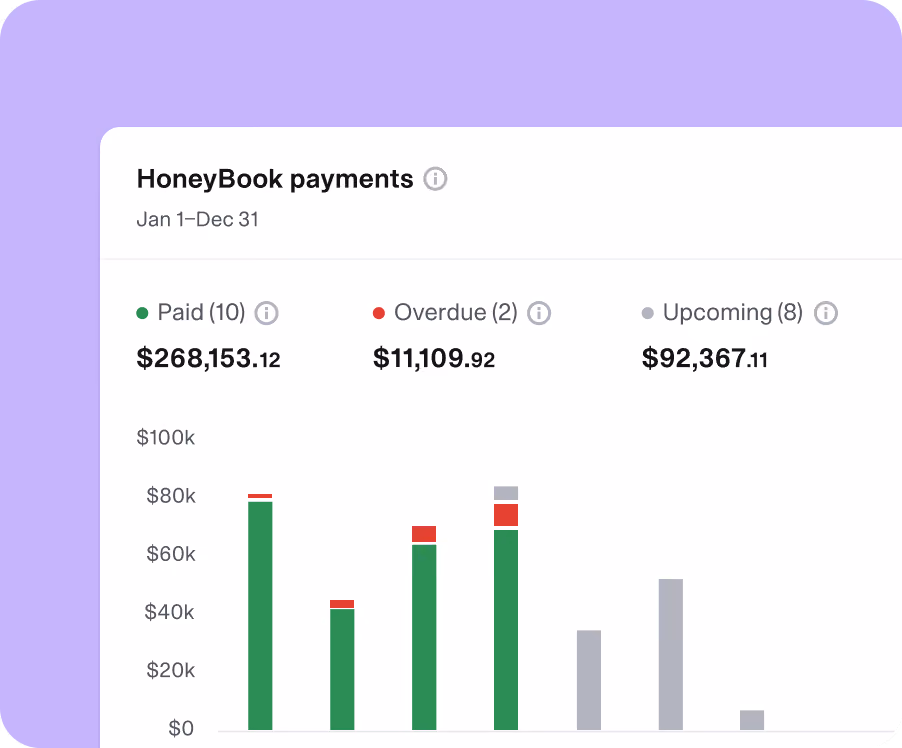Screen dimensions: 902x748
Task: Click the second bar's green paid segment
Action: click(342, 669)
